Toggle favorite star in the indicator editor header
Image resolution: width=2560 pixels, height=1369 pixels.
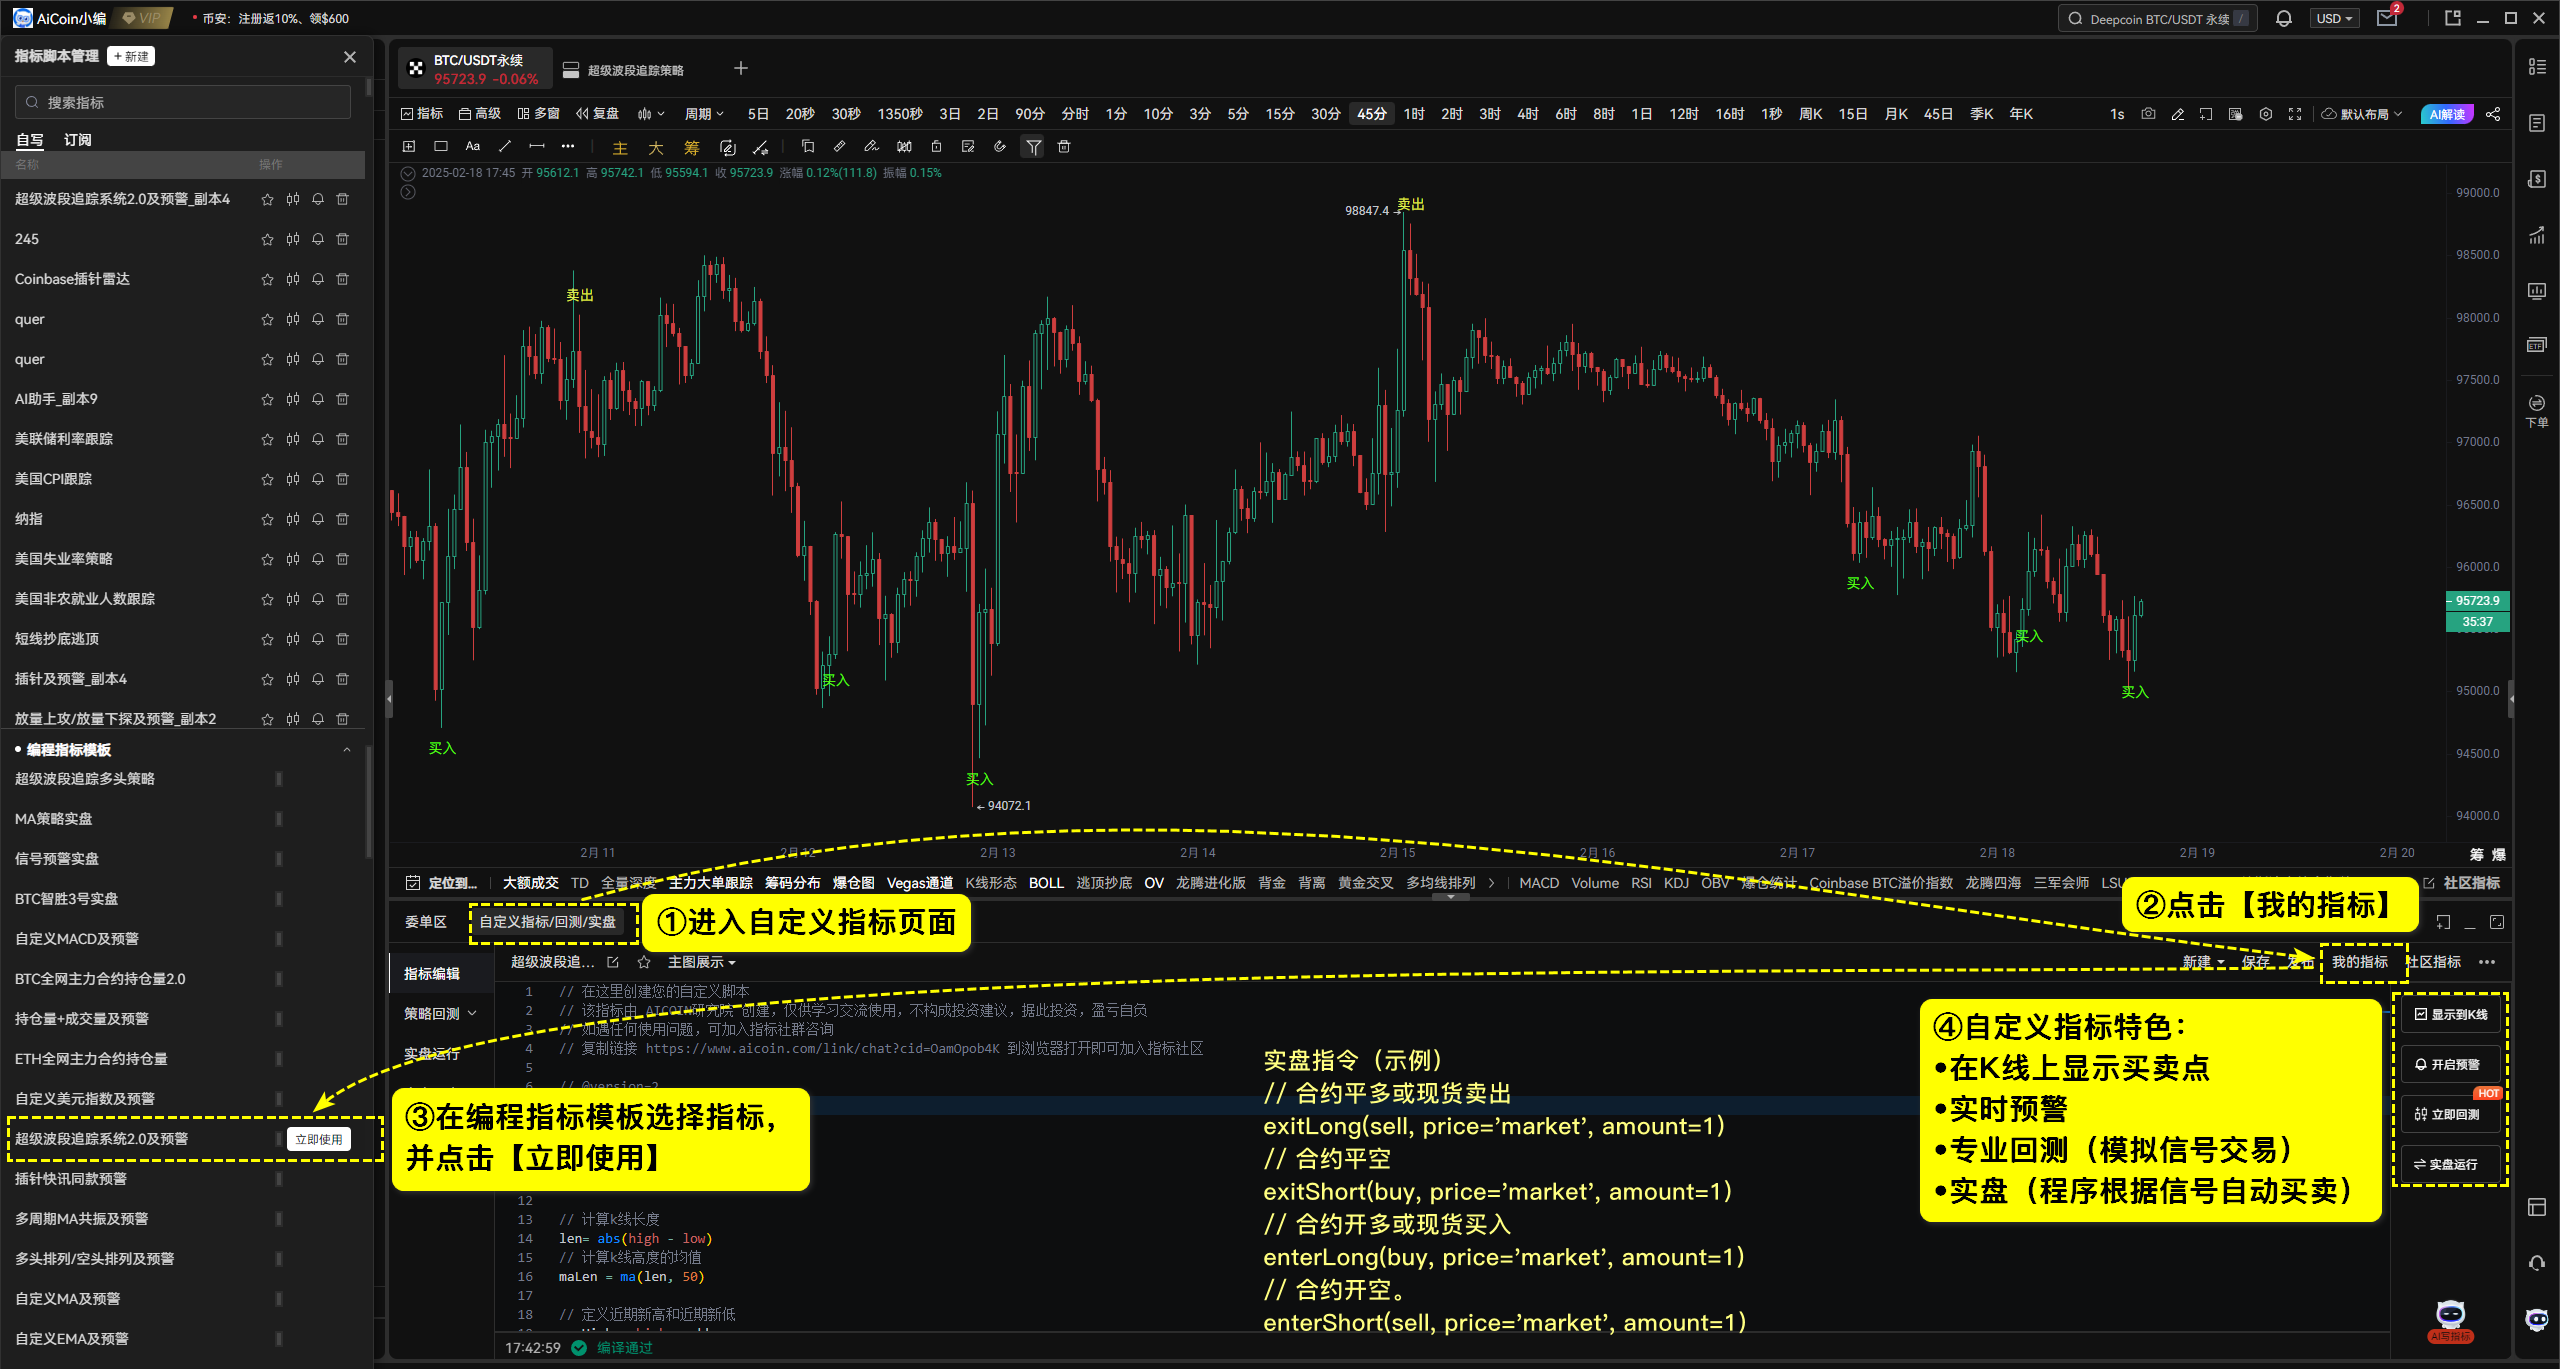coord(644,962)
